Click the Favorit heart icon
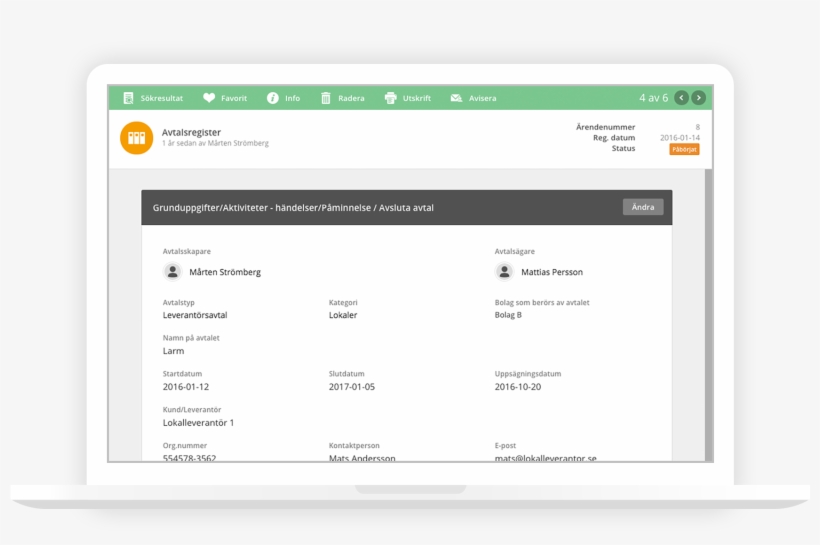This screenshot has width=820, height=545. (x=209, y=98)
